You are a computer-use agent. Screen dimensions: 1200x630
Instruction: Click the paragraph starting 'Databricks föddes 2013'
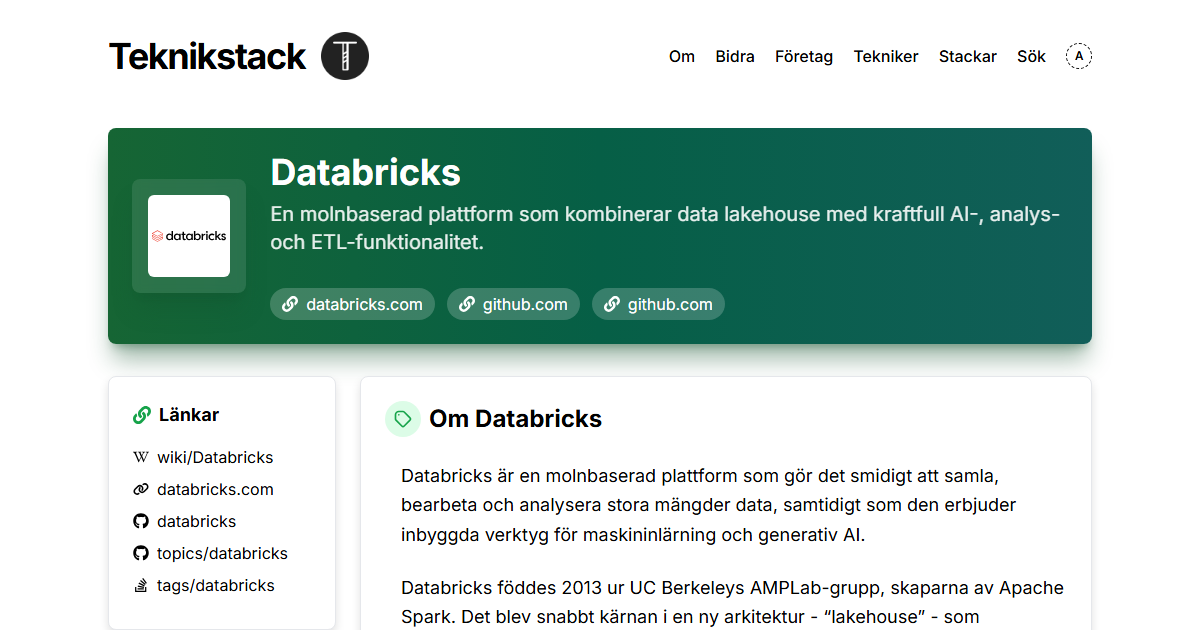coord(732,602)
